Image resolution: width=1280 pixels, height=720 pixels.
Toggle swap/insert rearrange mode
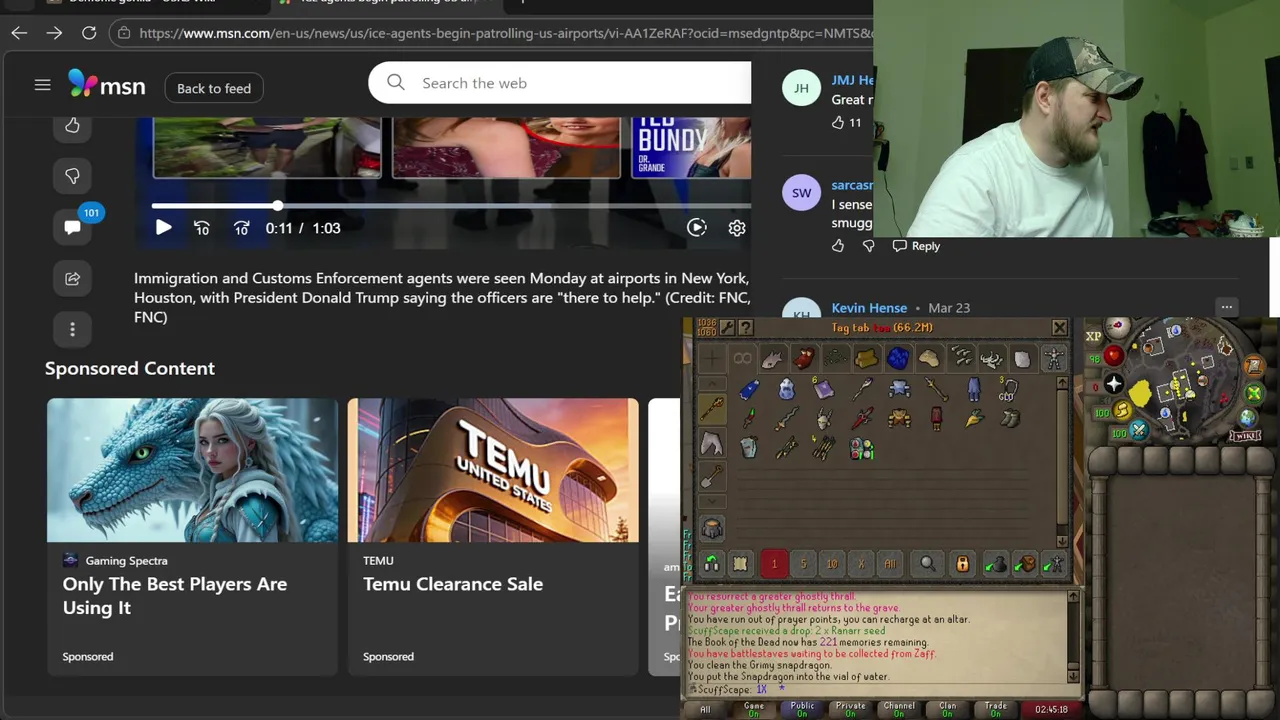click(x=711, y=564)
